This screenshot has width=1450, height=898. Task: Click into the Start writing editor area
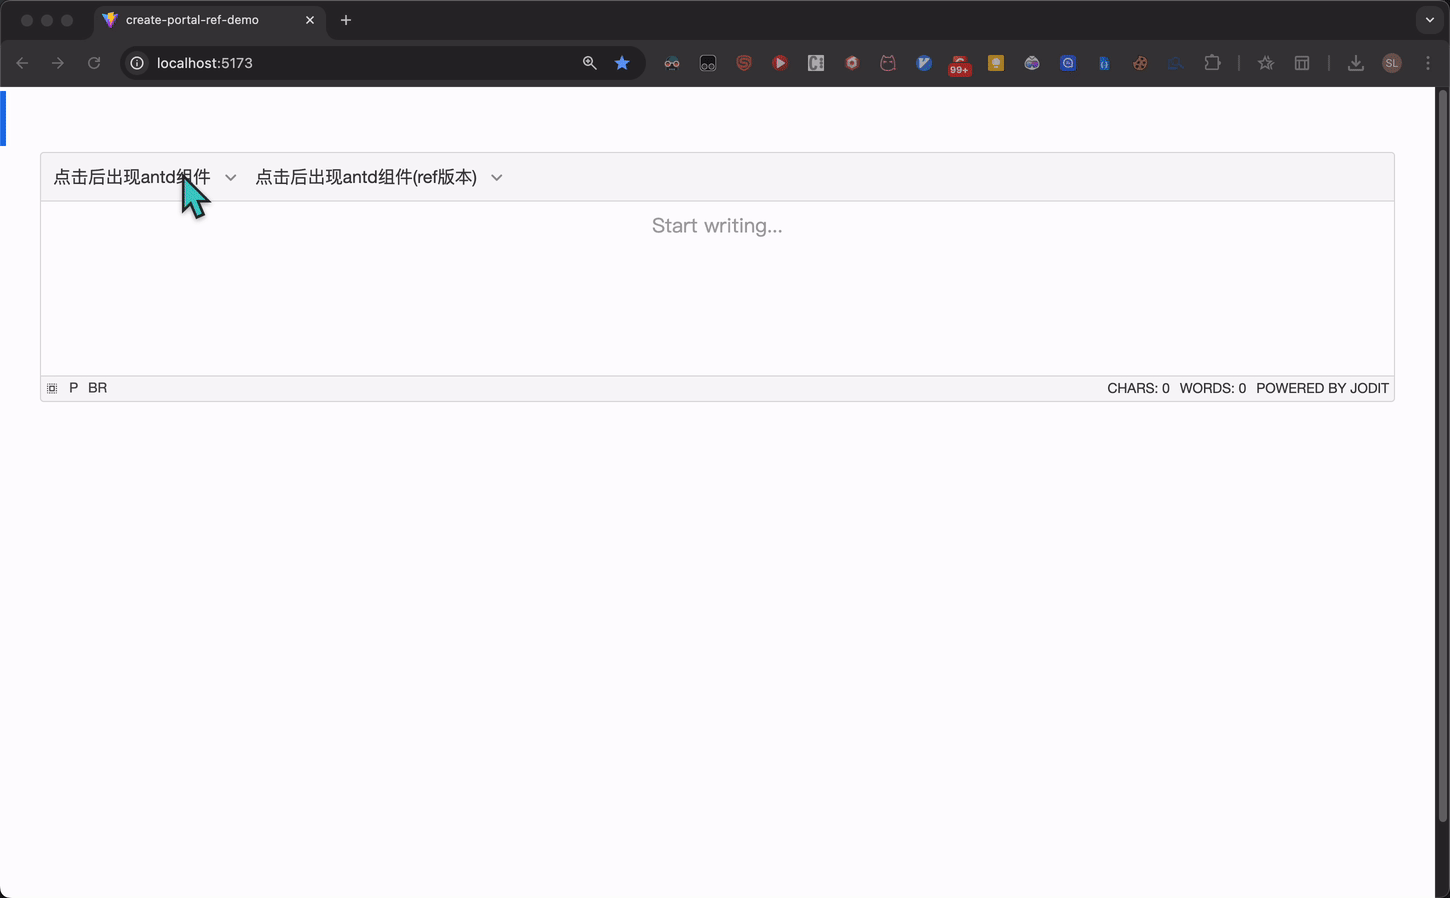point(717,288)
